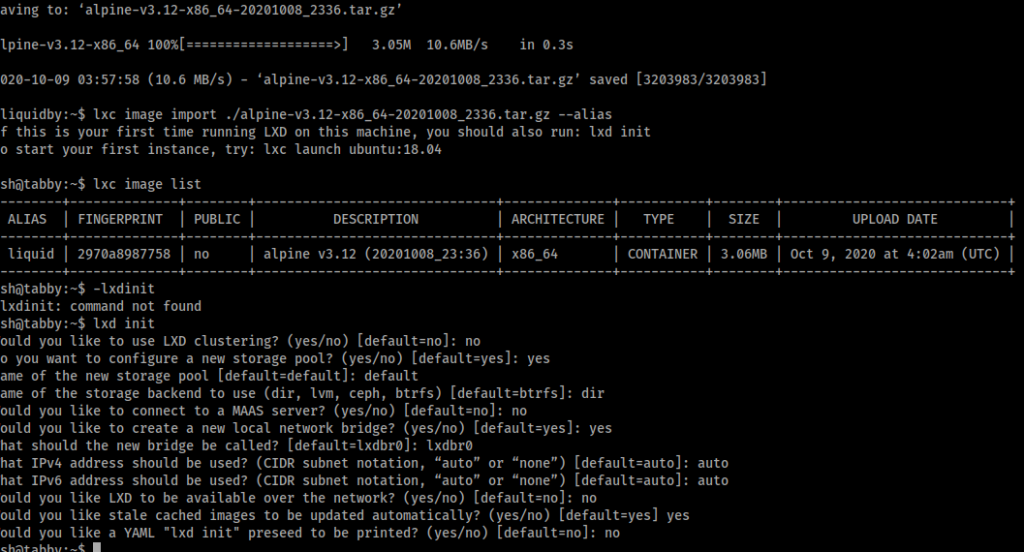Viewport: 1024px width, 552px height.
Task: Click the alpine v3.12 description cell
Action: (376, 254)
